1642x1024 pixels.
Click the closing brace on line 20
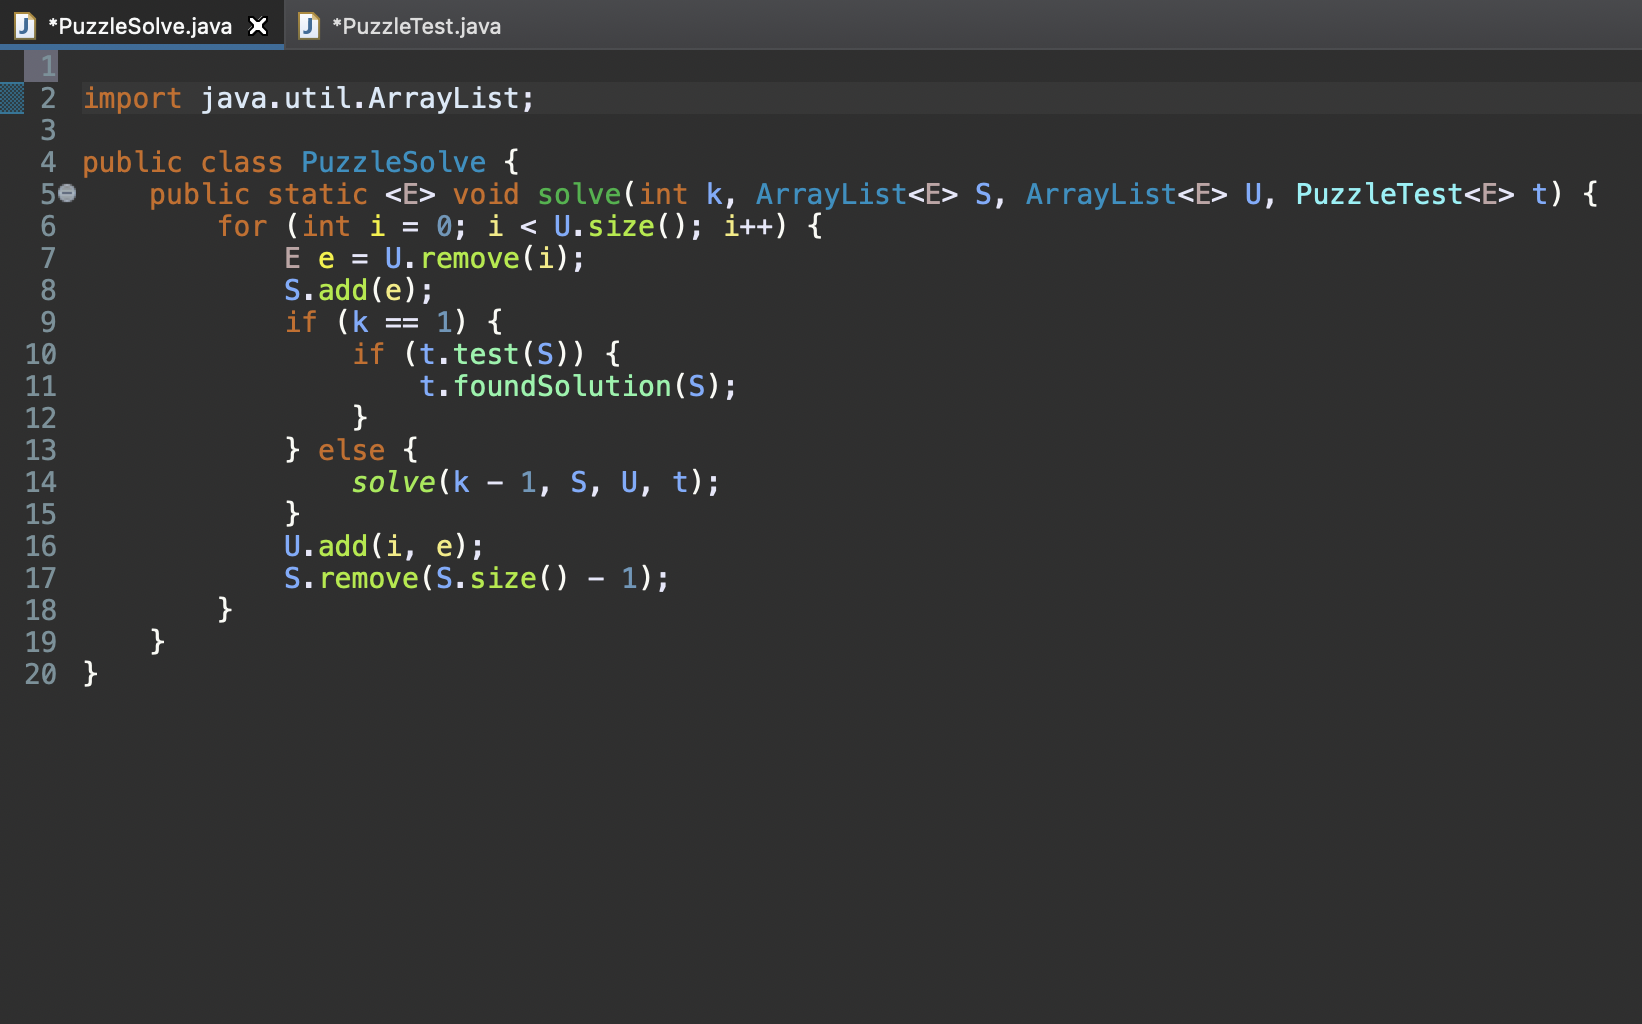pos(90,674)
